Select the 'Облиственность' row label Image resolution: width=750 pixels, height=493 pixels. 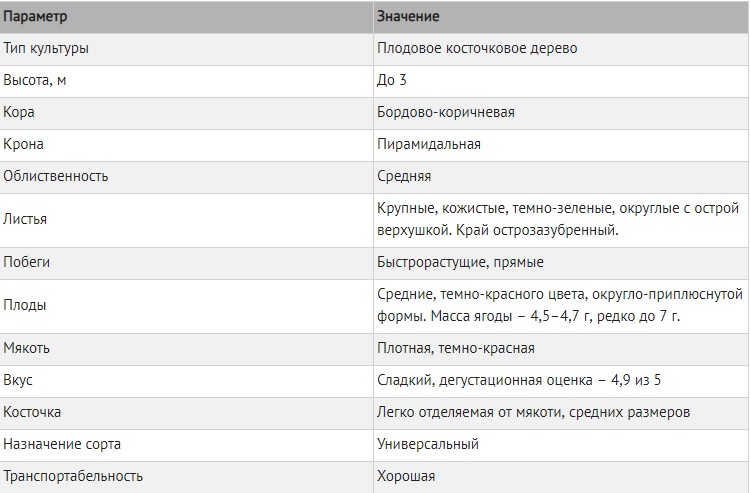click(56, 175)
